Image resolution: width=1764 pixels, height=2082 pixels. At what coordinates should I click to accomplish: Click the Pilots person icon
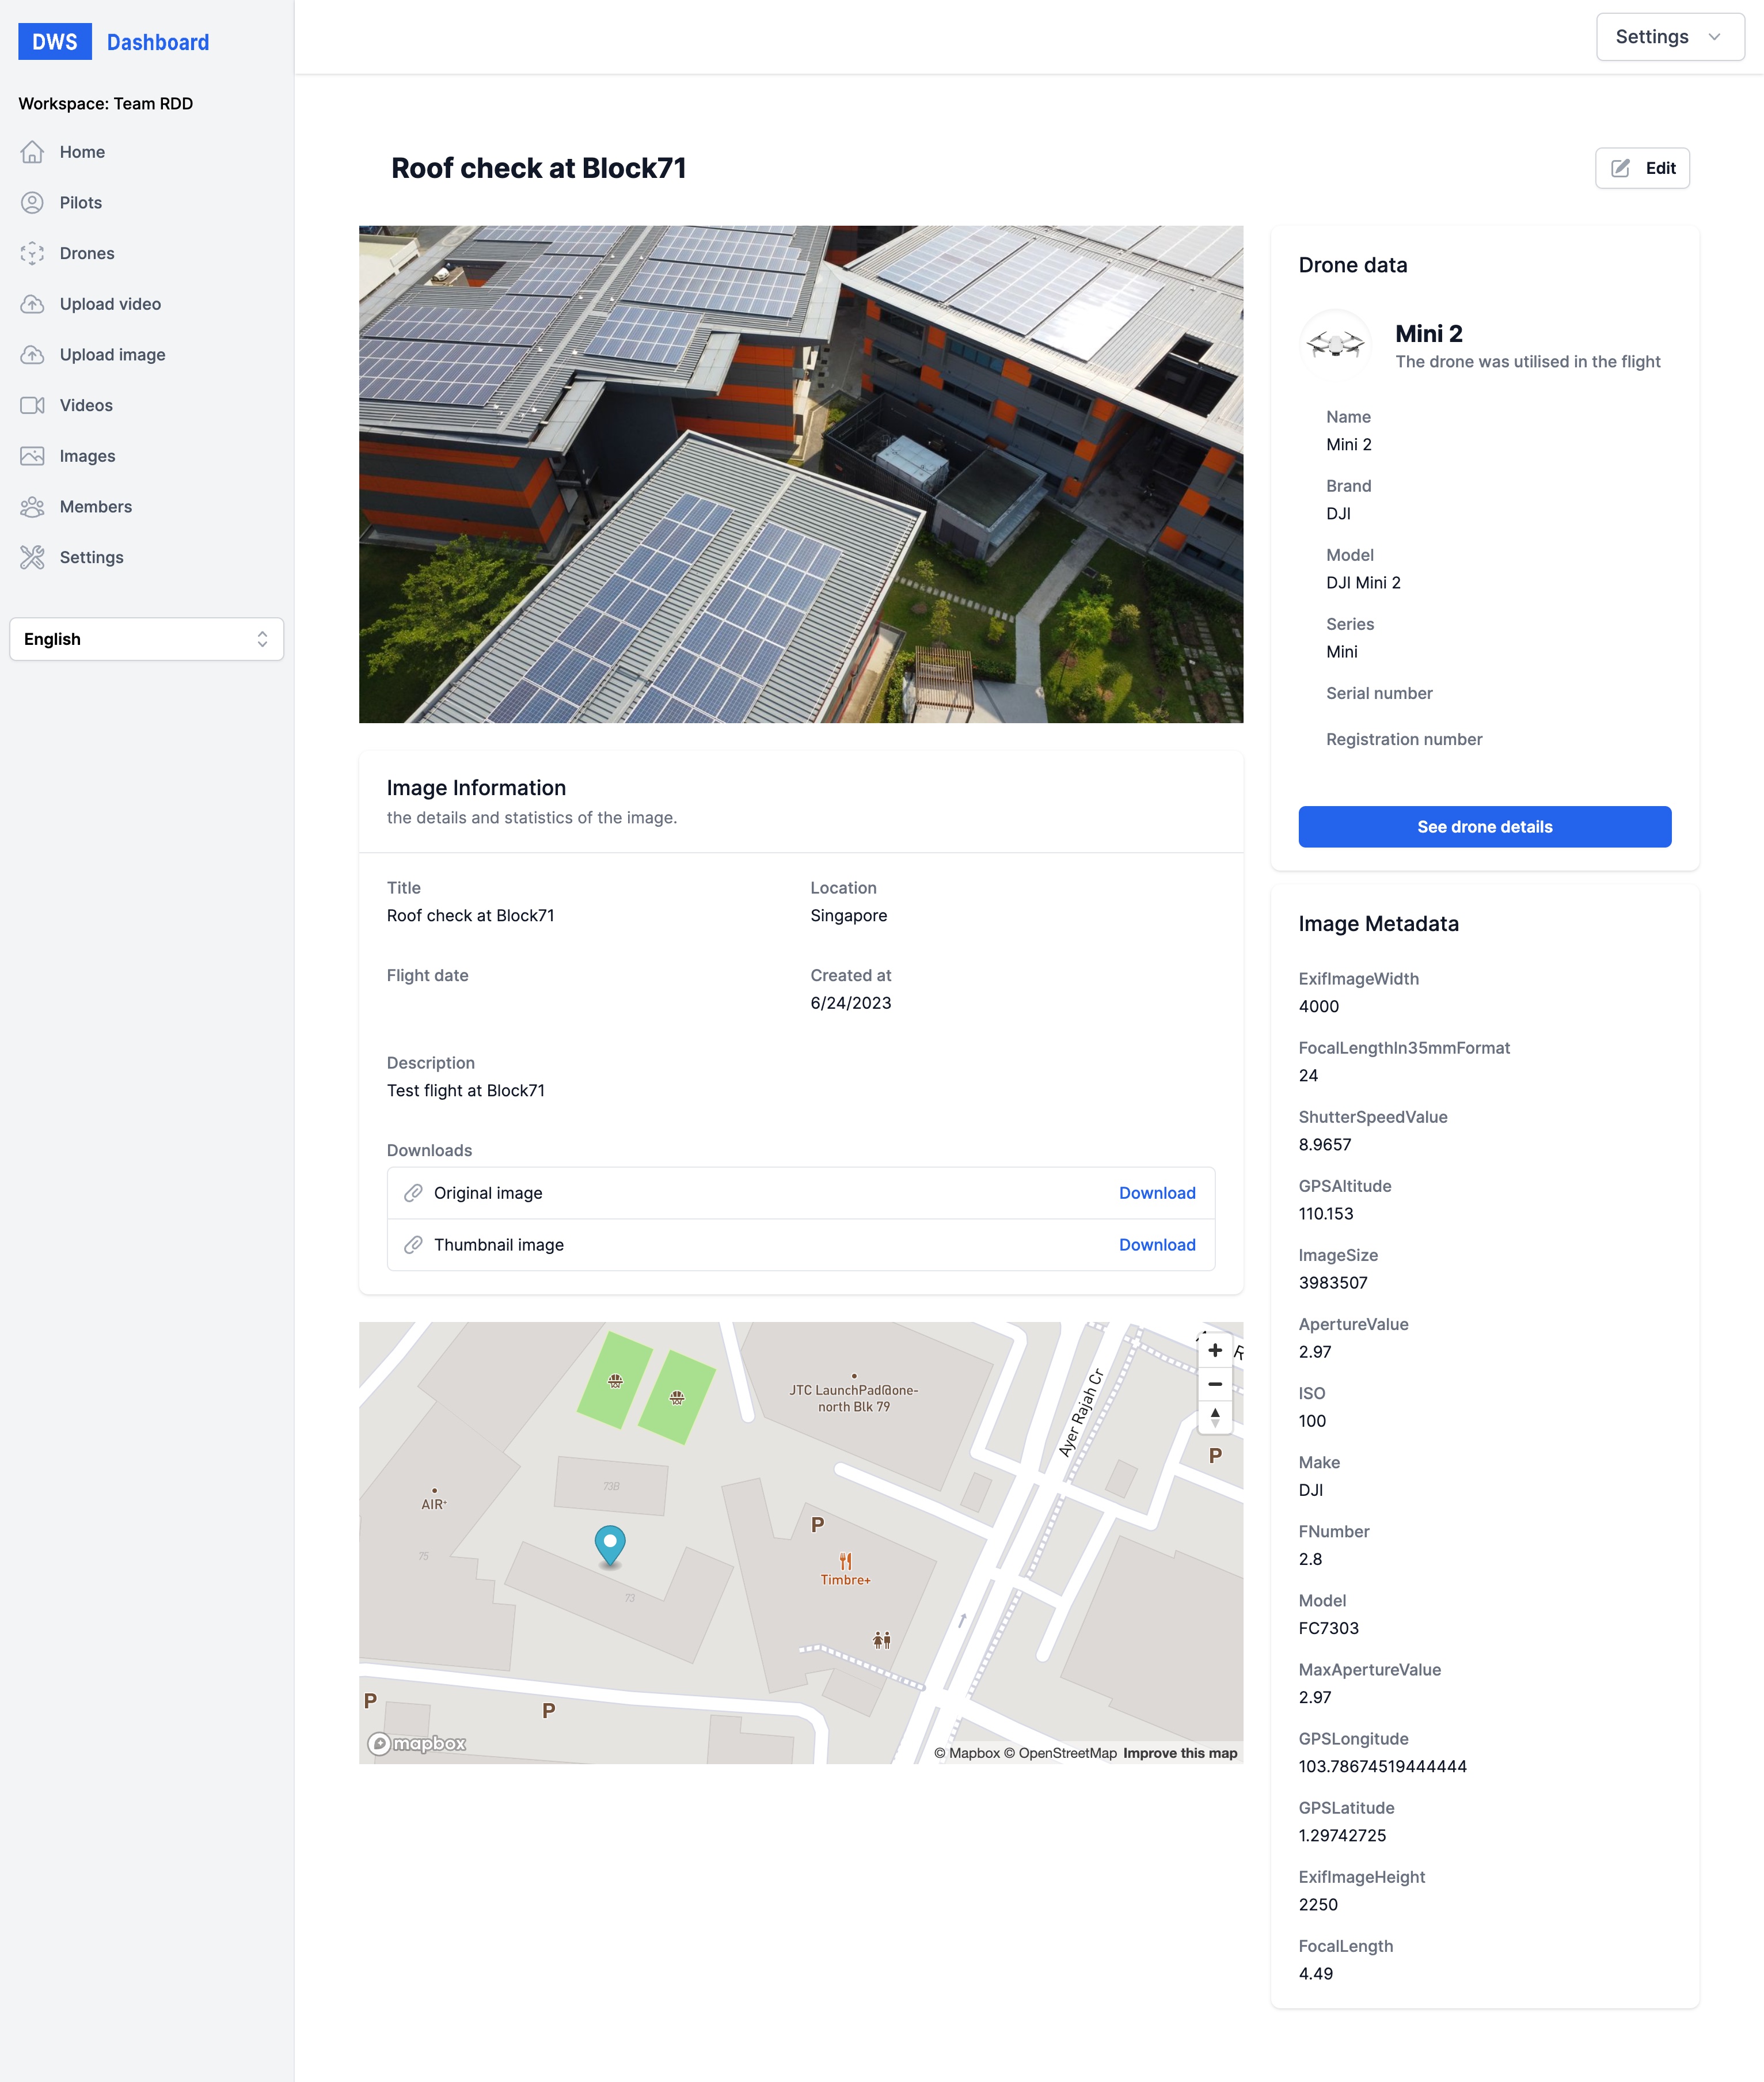pyautogui.click(x=32, y=203)
